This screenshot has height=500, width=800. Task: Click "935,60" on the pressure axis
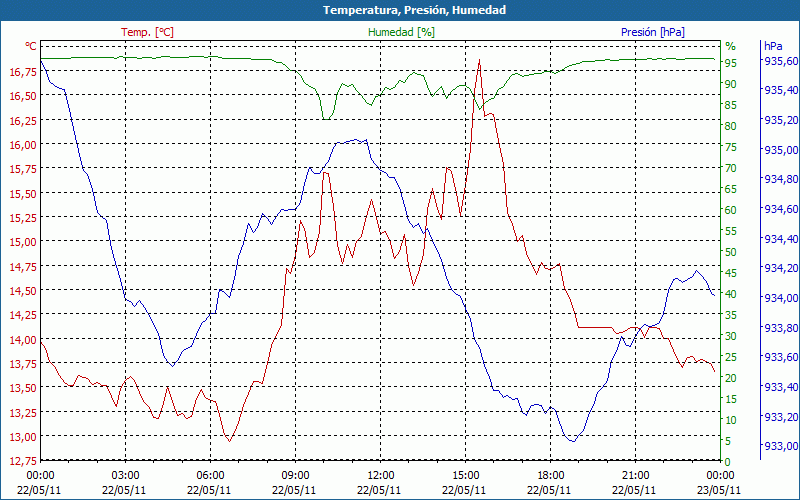[x=781, y=61]
